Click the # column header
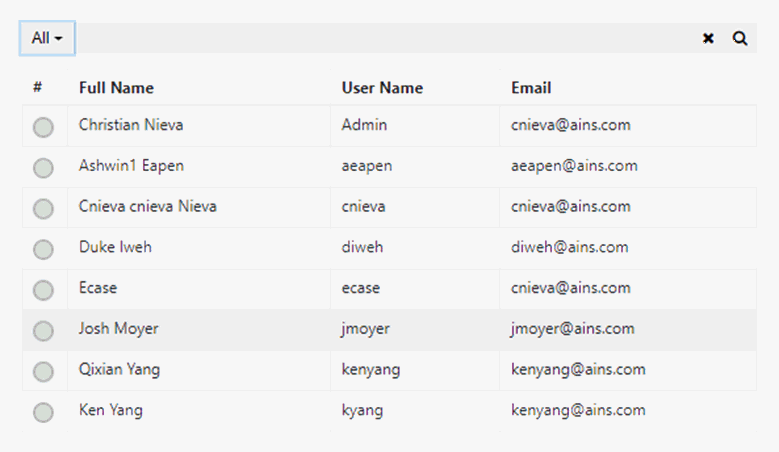The width and height of the screenshot is (779, 452). click(x=37, y=88)
